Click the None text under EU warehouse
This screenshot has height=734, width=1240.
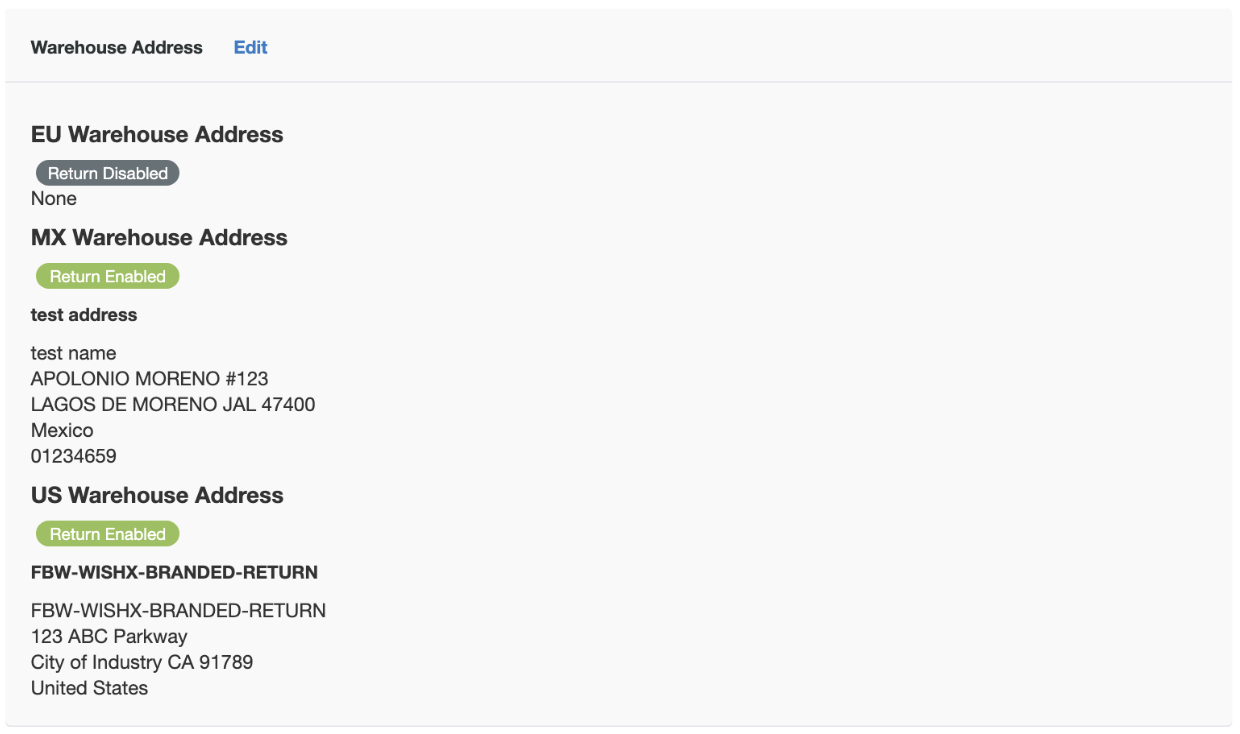pos(54,199)
